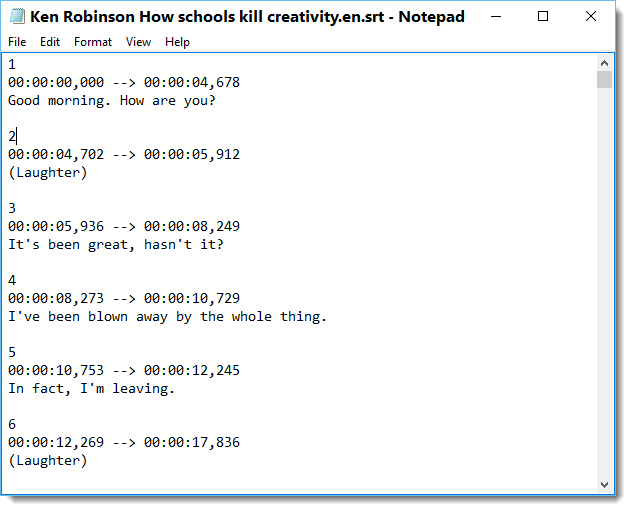Click the line 'It's been great, hasn't it?'
This screenshot has height=511, width=631.
[x=115, y=244]
